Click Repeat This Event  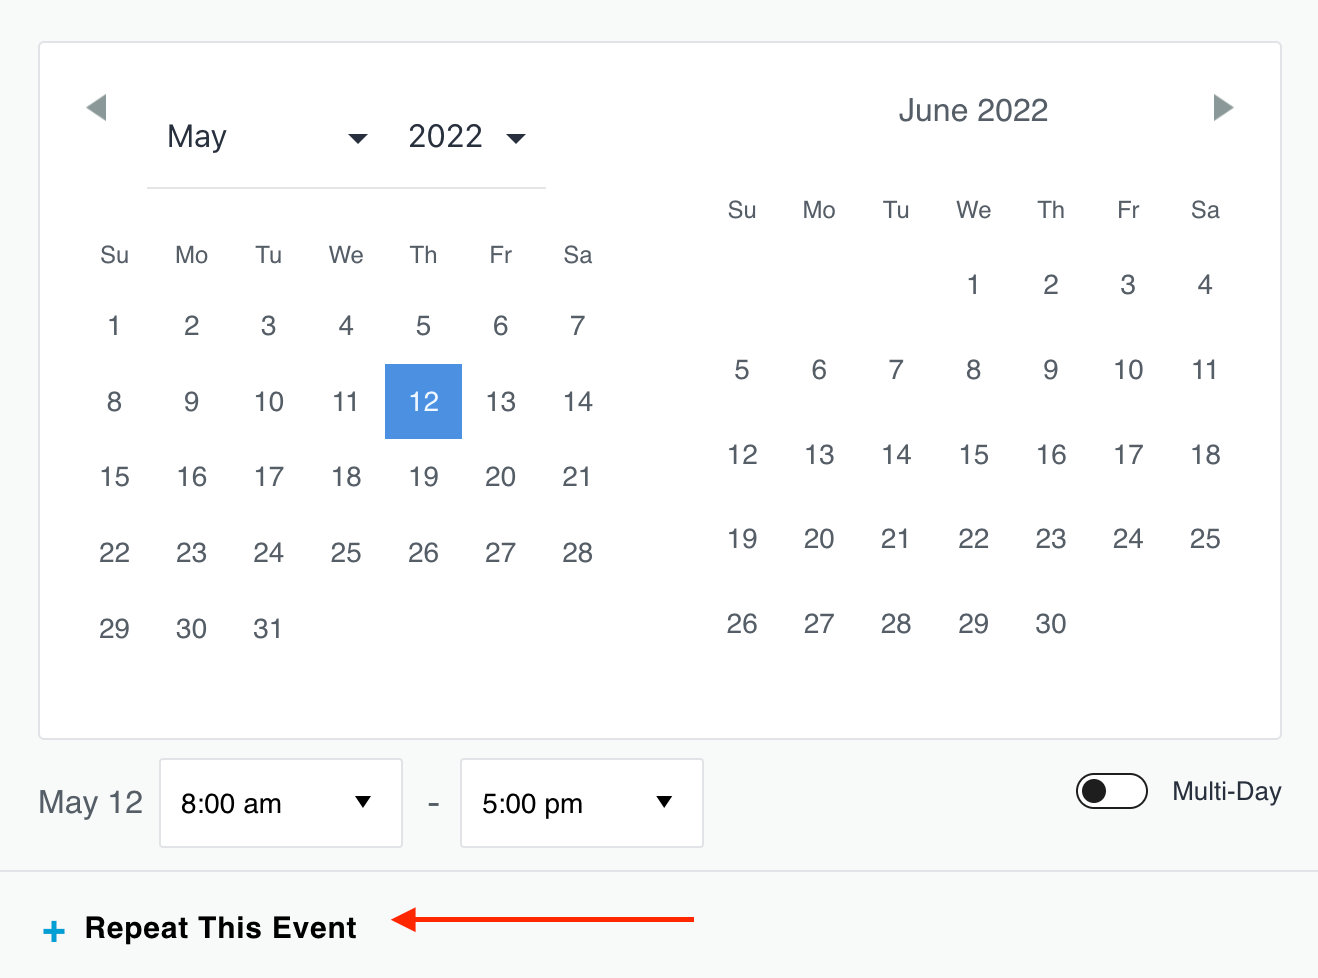pyautogui.click(x=220, y=927)
